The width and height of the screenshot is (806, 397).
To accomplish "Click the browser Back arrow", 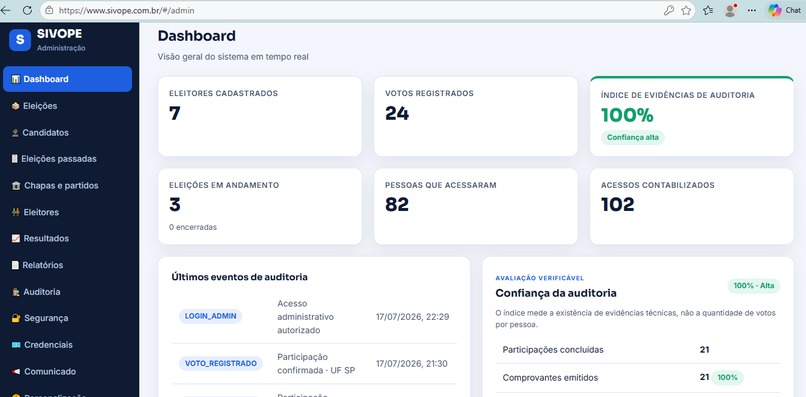I will [6, 10].
